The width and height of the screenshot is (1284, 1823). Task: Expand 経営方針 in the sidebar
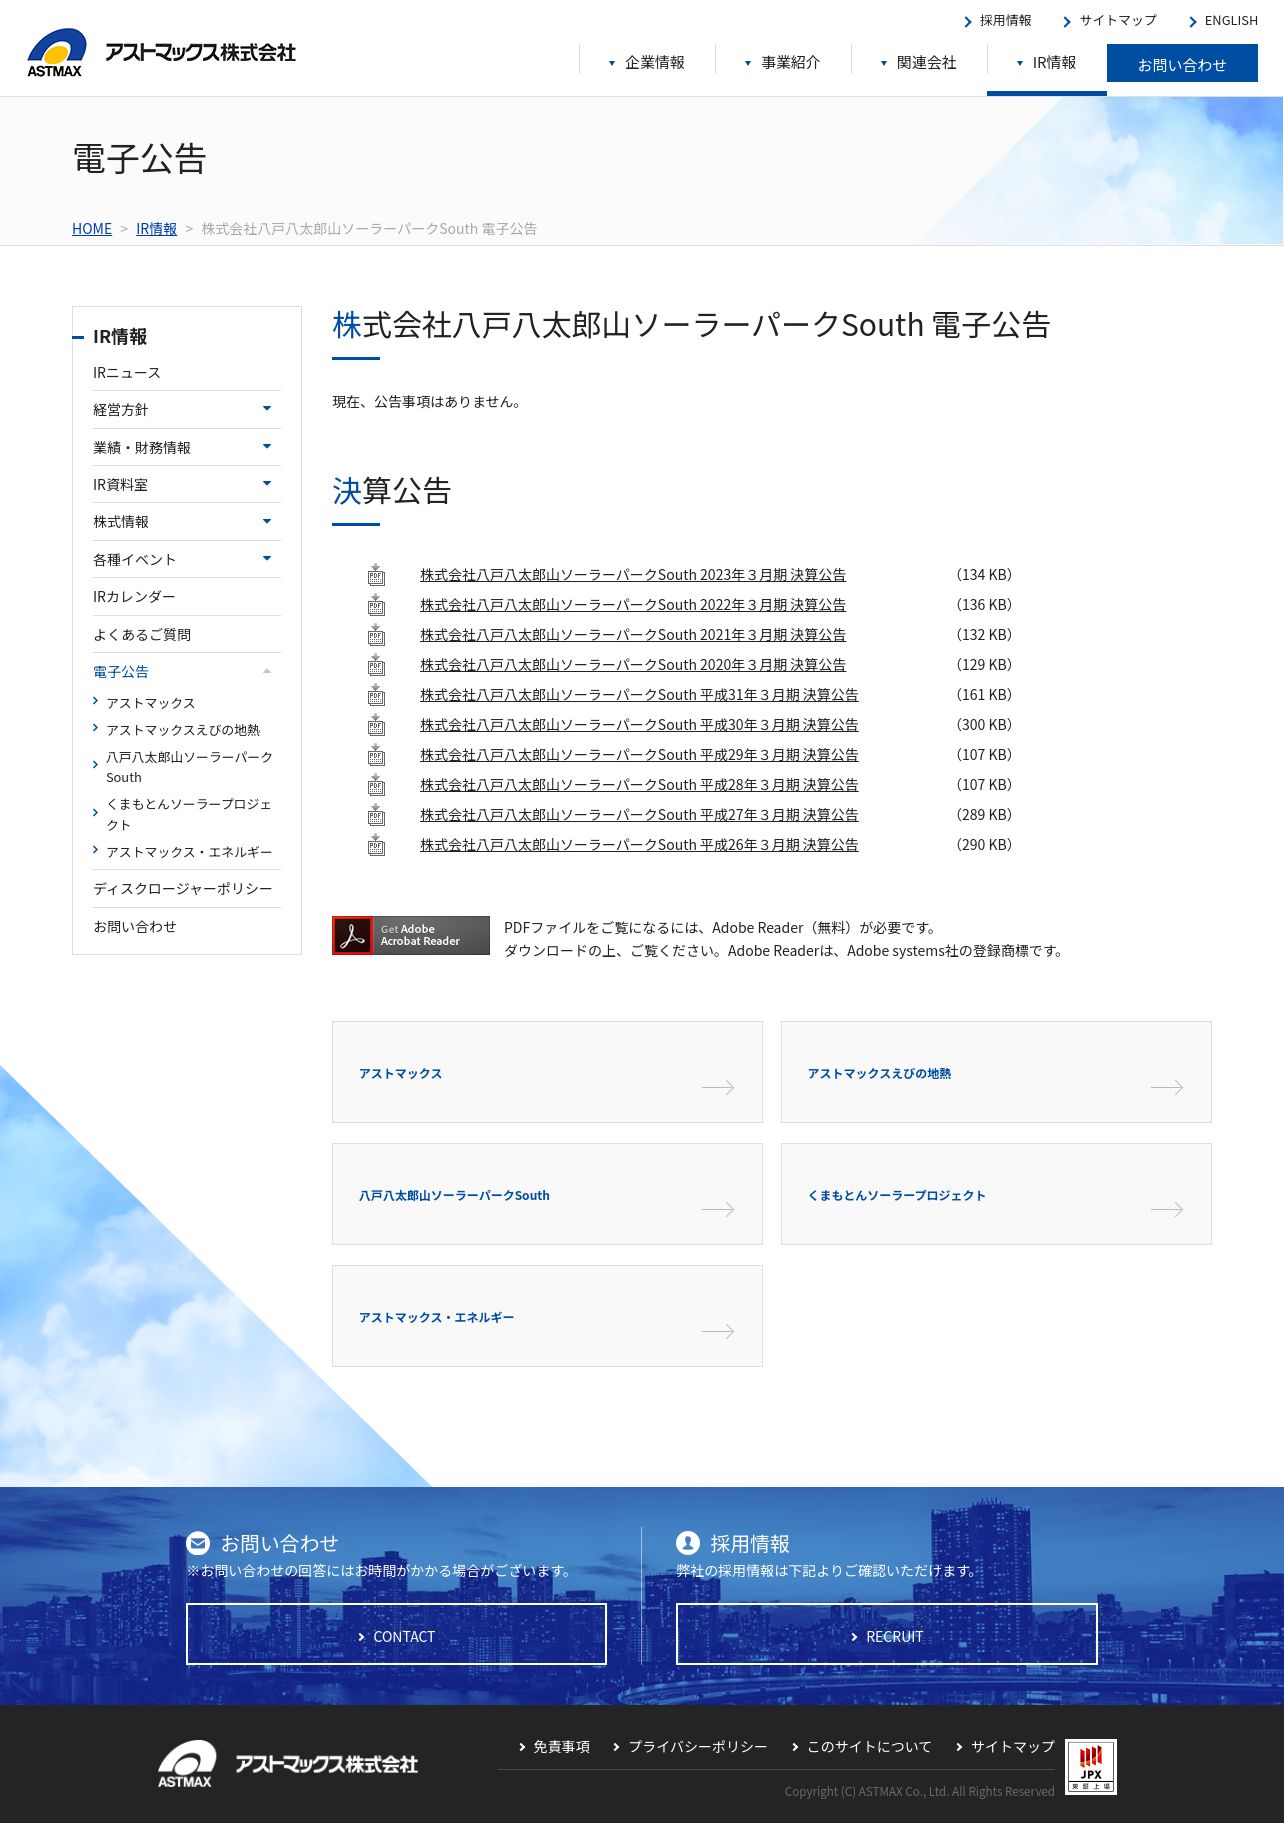tap(267, 408)
